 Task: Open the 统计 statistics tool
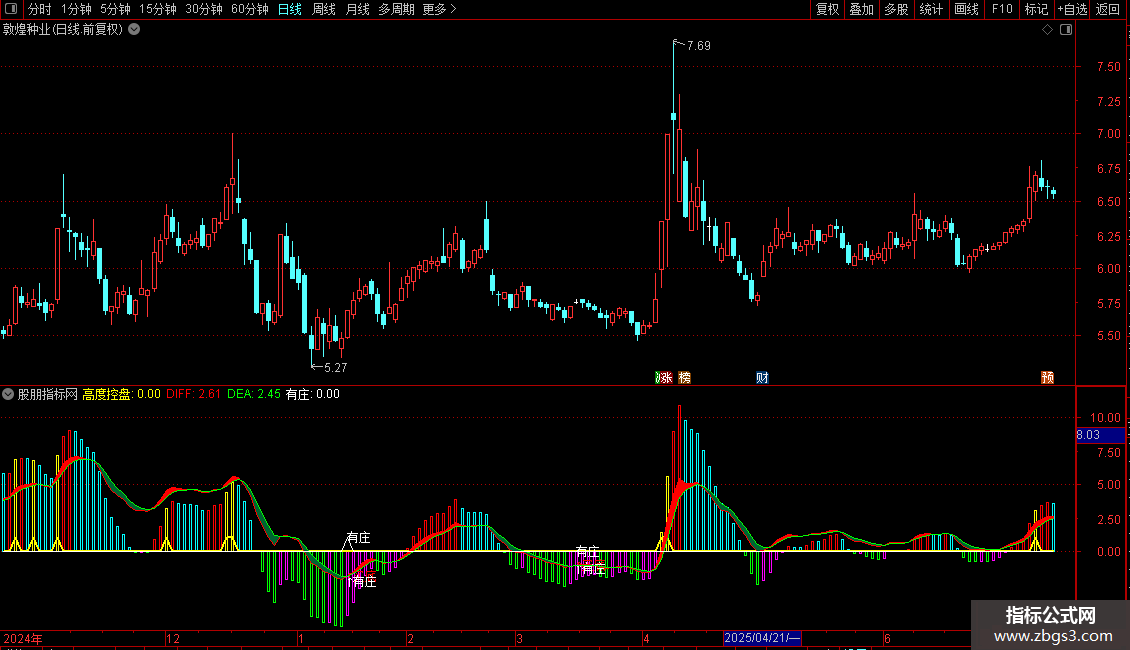(x=931, y=9)
